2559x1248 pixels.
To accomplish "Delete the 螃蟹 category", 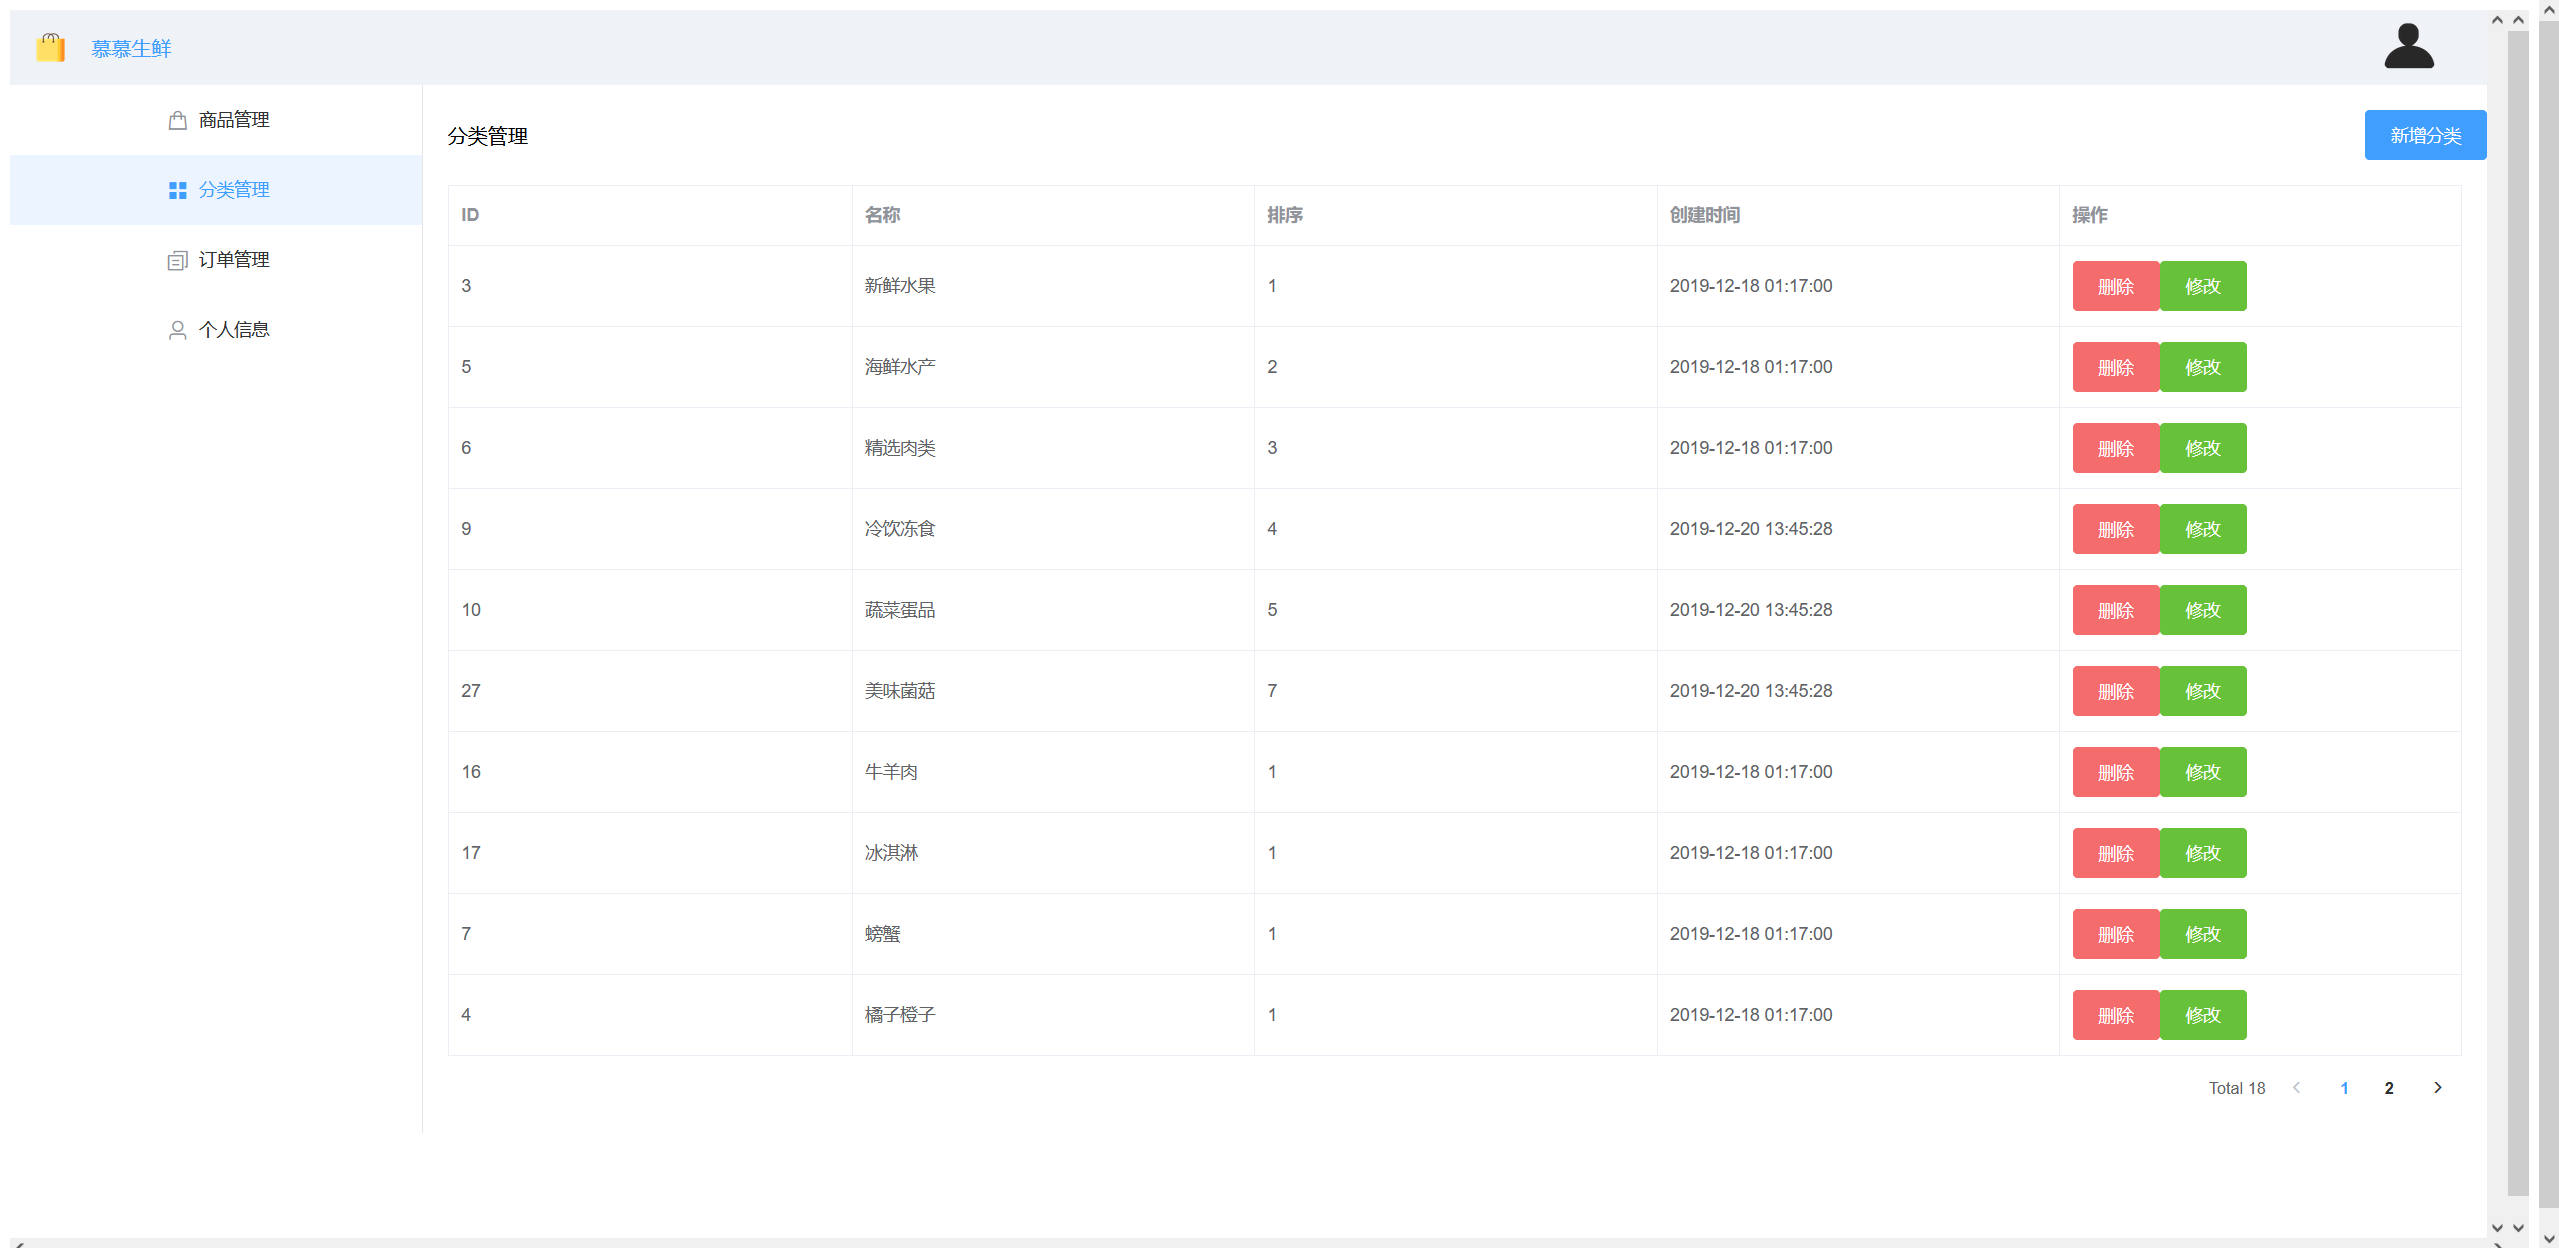I will (2116, 934).
